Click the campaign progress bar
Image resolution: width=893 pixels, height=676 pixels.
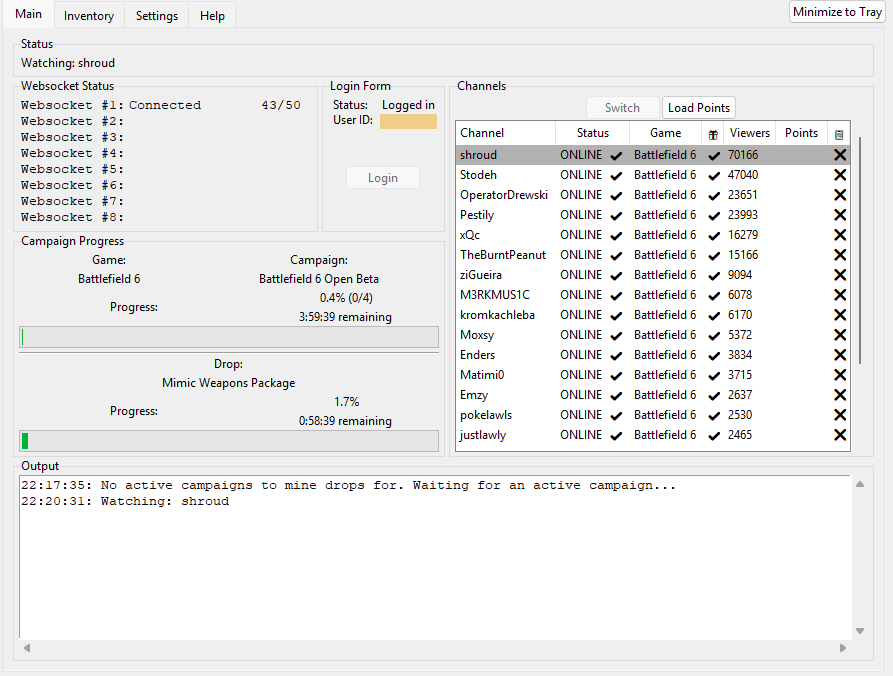[x=229, y=337]
